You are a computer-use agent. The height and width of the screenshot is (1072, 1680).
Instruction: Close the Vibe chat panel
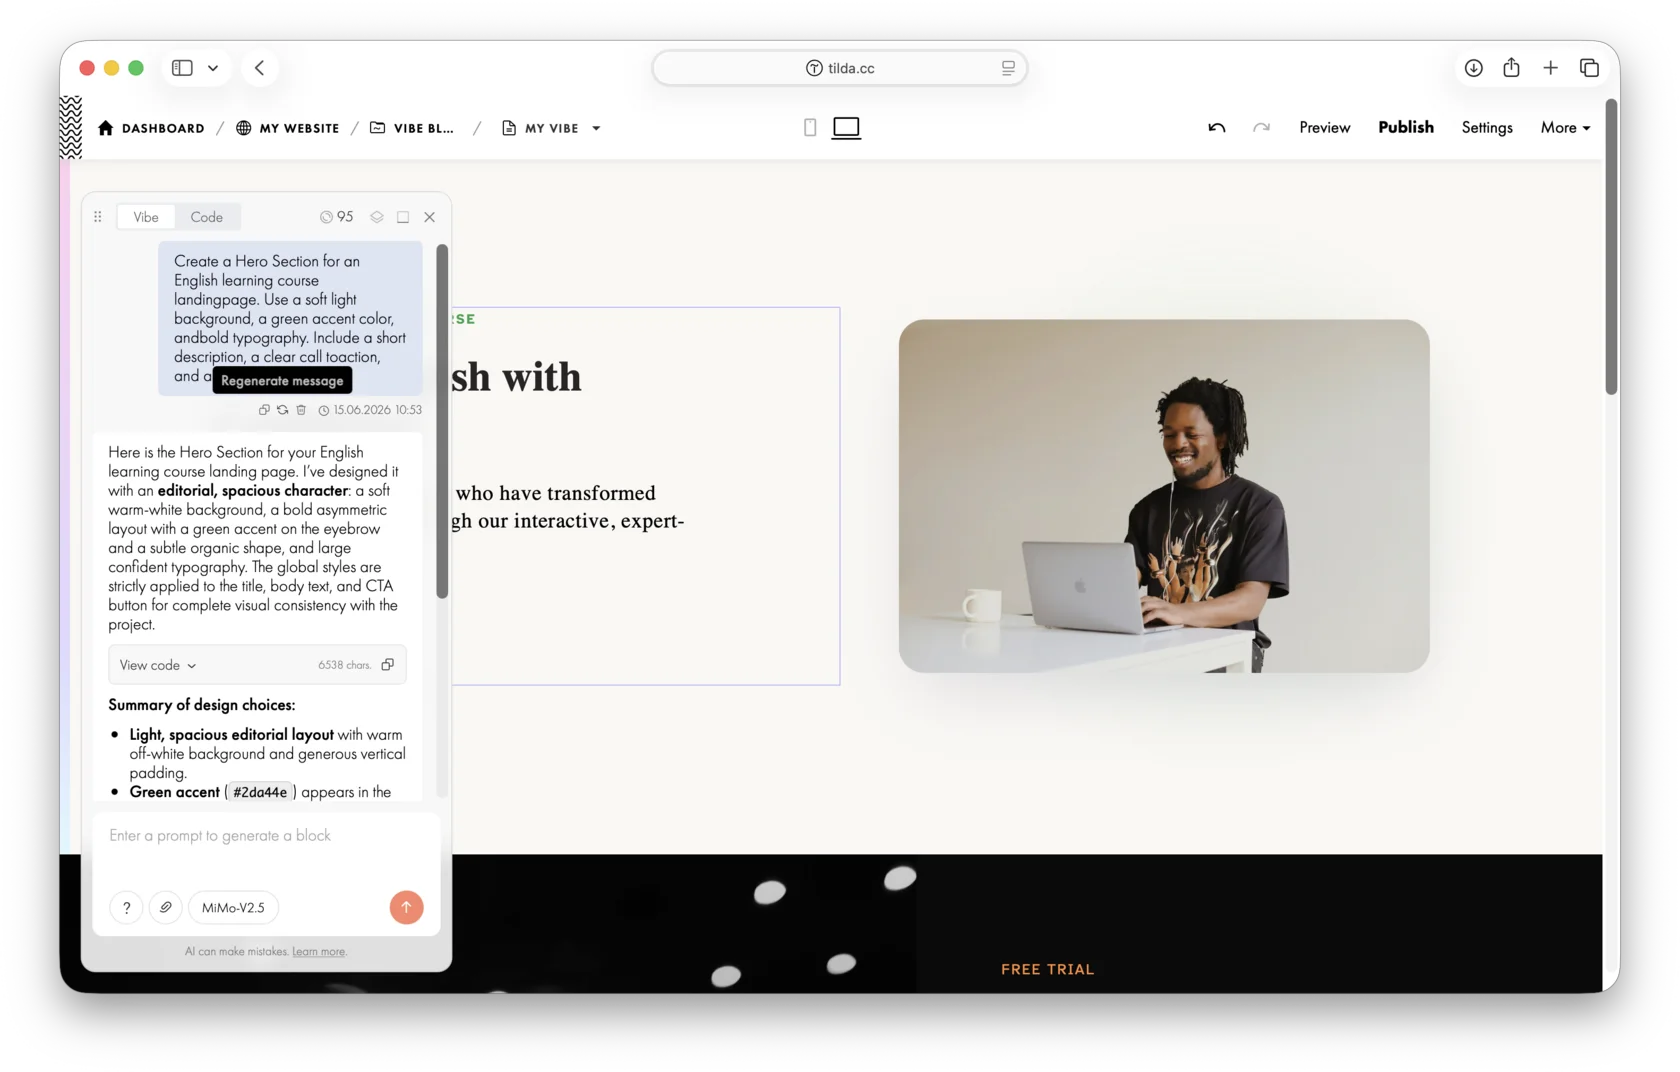[x=430, y=217]
